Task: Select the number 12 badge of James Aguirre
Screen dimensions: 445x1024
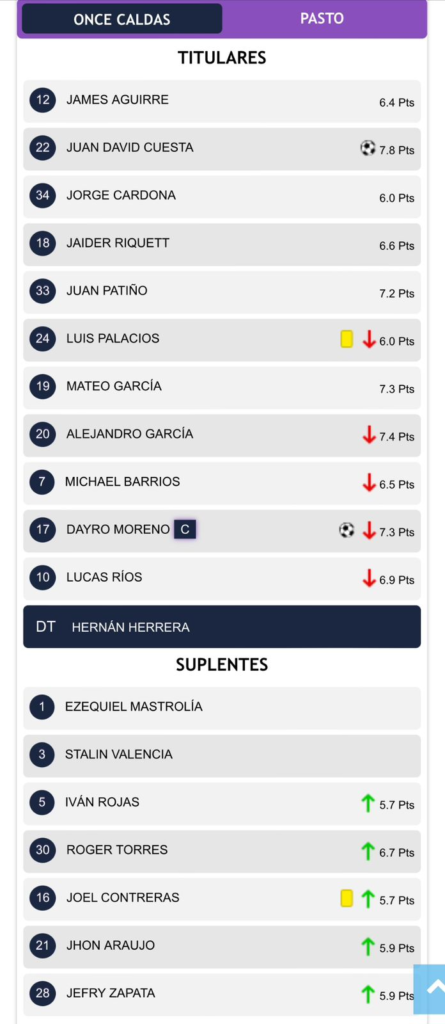Action: 42,101
